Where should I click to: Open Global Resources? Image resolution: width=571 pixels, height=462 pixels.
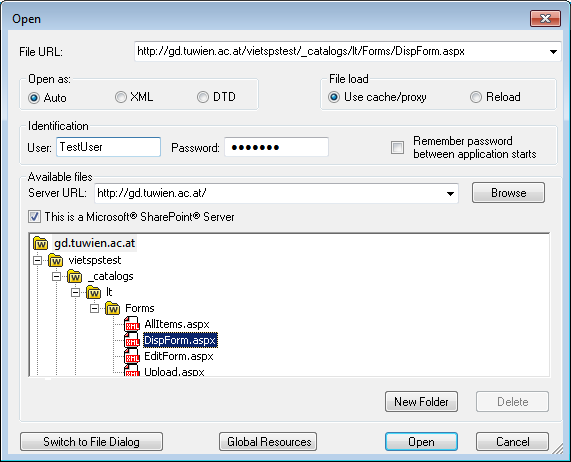(268, 442)
